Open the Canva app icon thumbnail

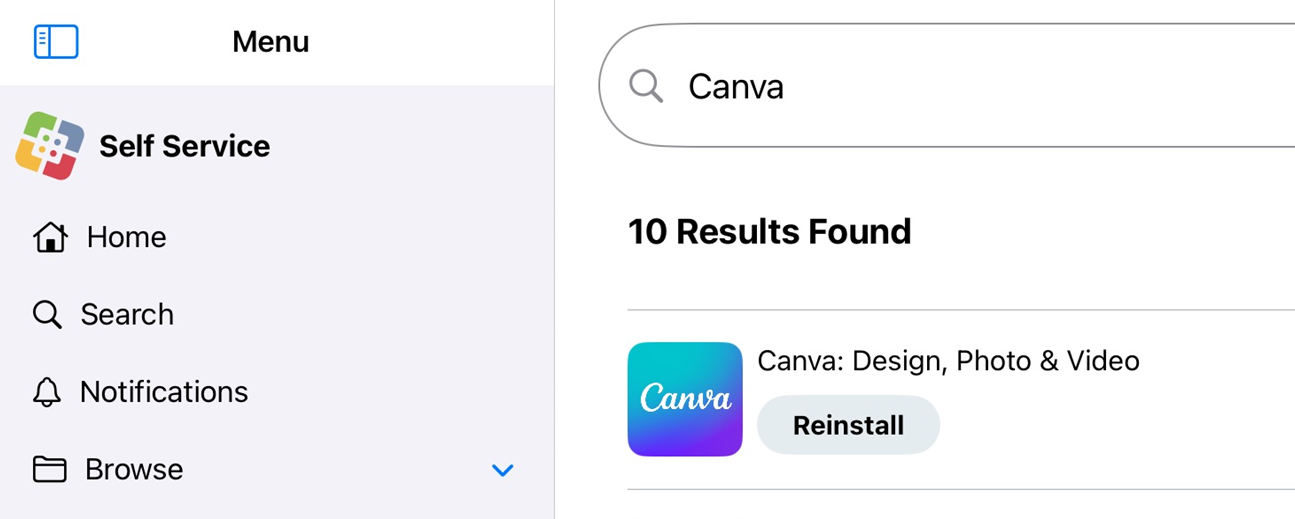(685, 399)
